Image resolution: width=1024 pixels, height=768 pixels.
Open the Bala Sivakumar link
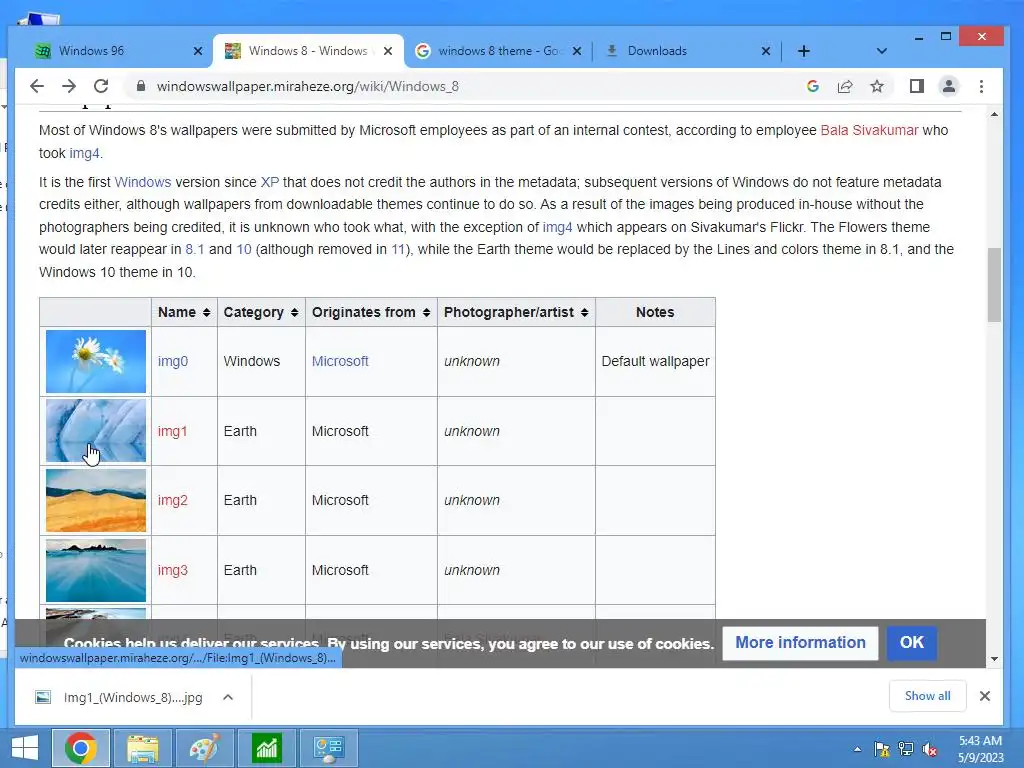click(869, 130)
